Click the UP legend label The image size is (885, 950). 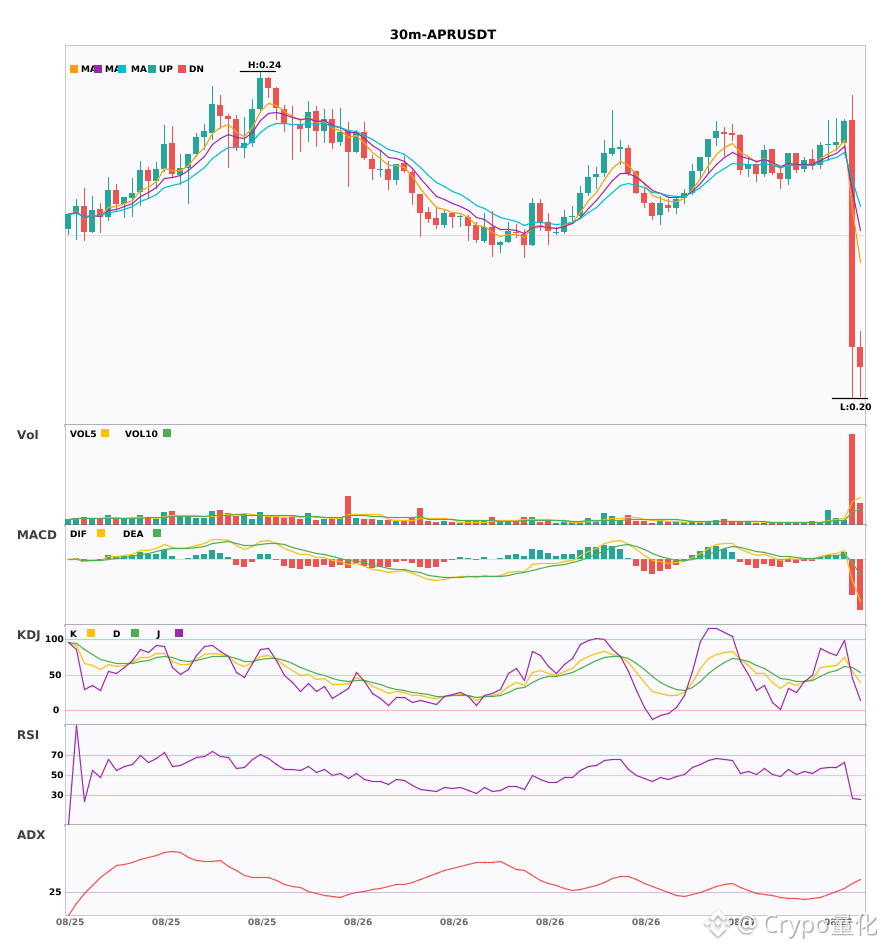click(x=166, y=69)
